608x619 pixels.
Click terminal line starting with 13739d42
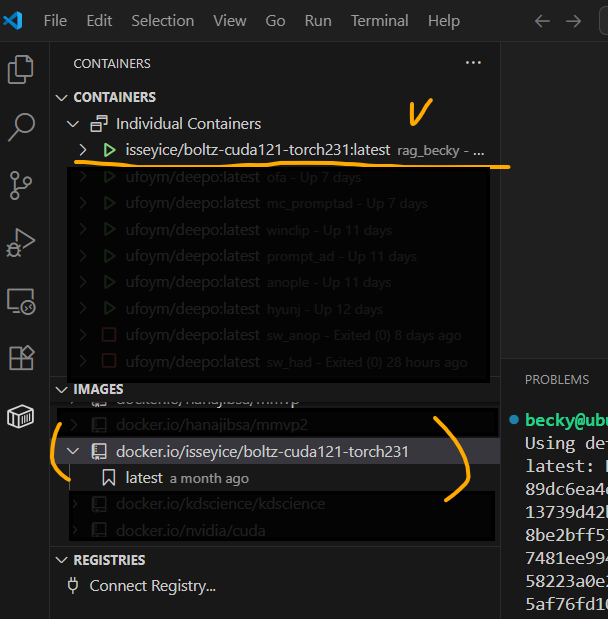pyautogui.click(x=566, y=512)
